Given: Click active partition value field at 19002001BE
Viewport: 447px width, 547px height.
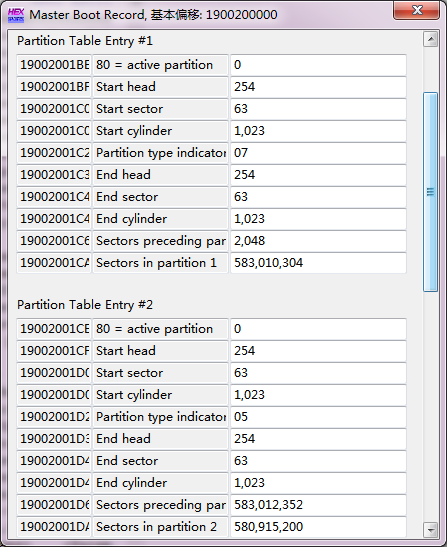Looking at the screenshot, I should point(318,65).
